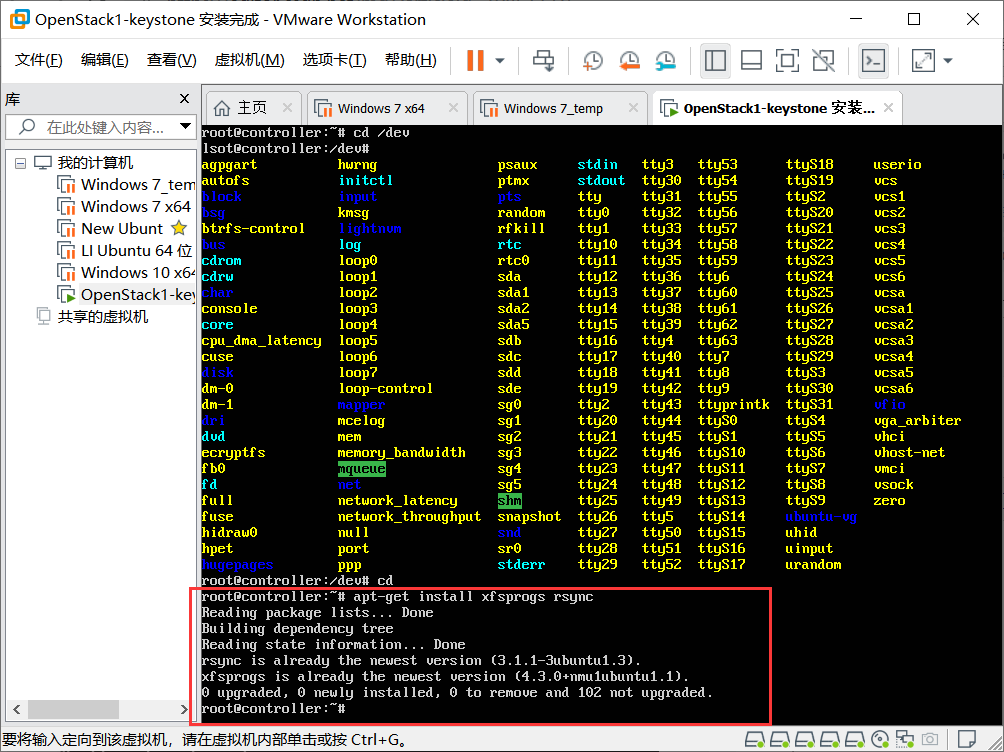Open the 帮助(H) menu
This screenshot has height=752, width=1004.
coord(410,60)
